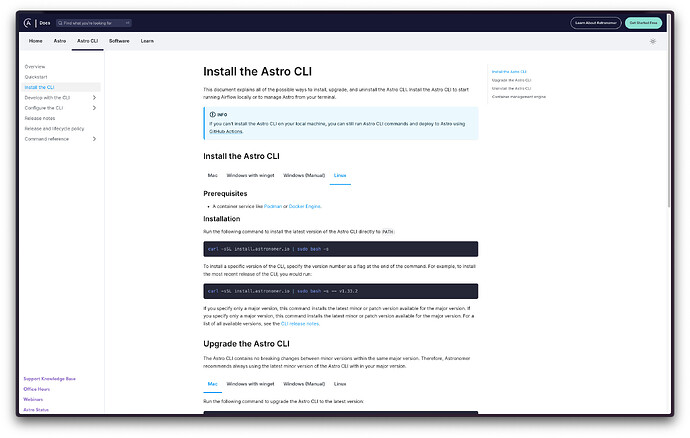The height and width of the screenshot is (438, 690).
Task: Open the Astro nav tab
Action: [60, 41]
